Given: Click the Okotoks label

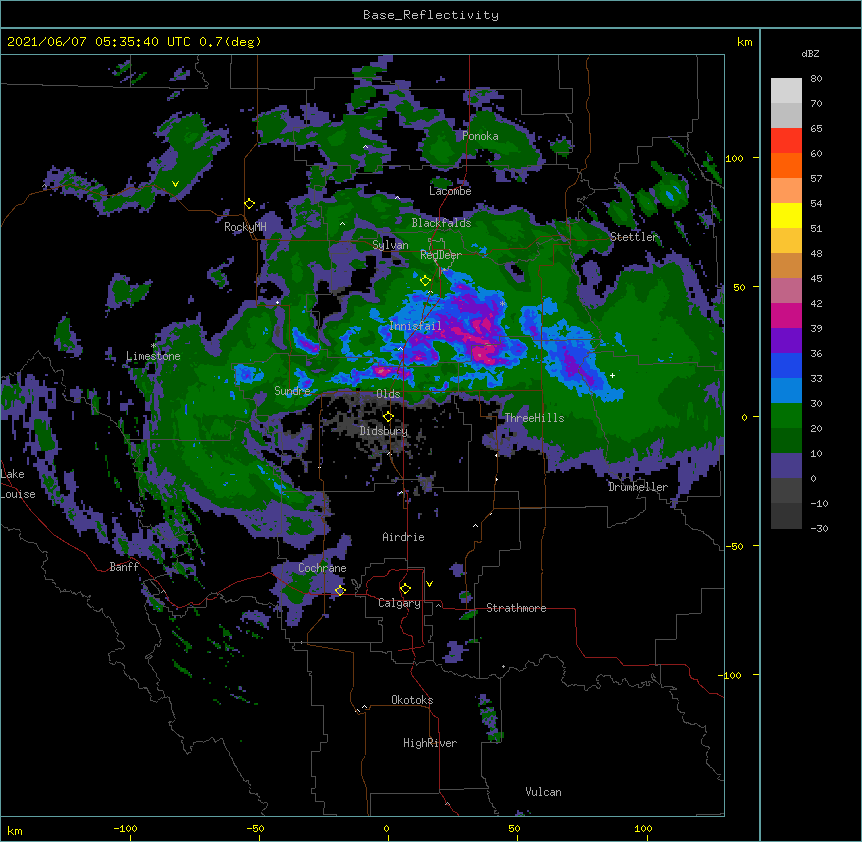Looking at the screenshot, I should point(412,700).
